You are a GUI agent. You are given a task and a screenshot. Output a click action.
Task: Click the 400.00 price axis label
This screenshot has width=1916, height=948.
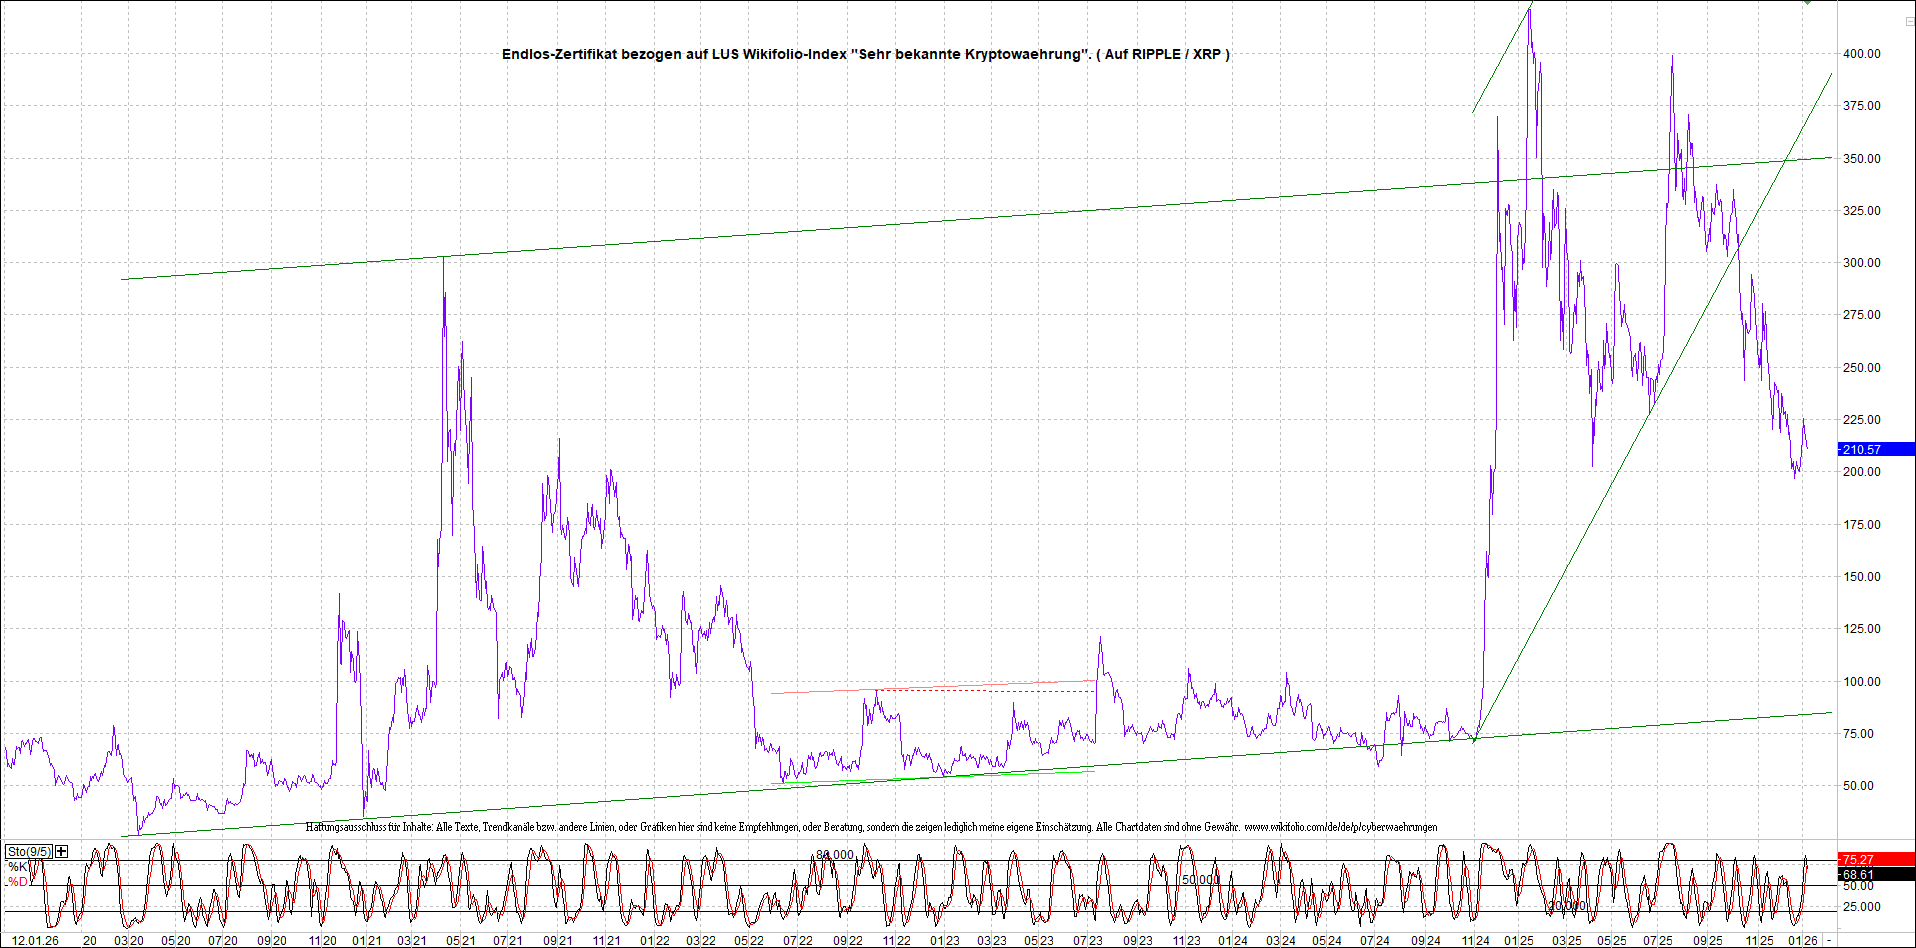pyautogui.click(x=1861, y=54)
